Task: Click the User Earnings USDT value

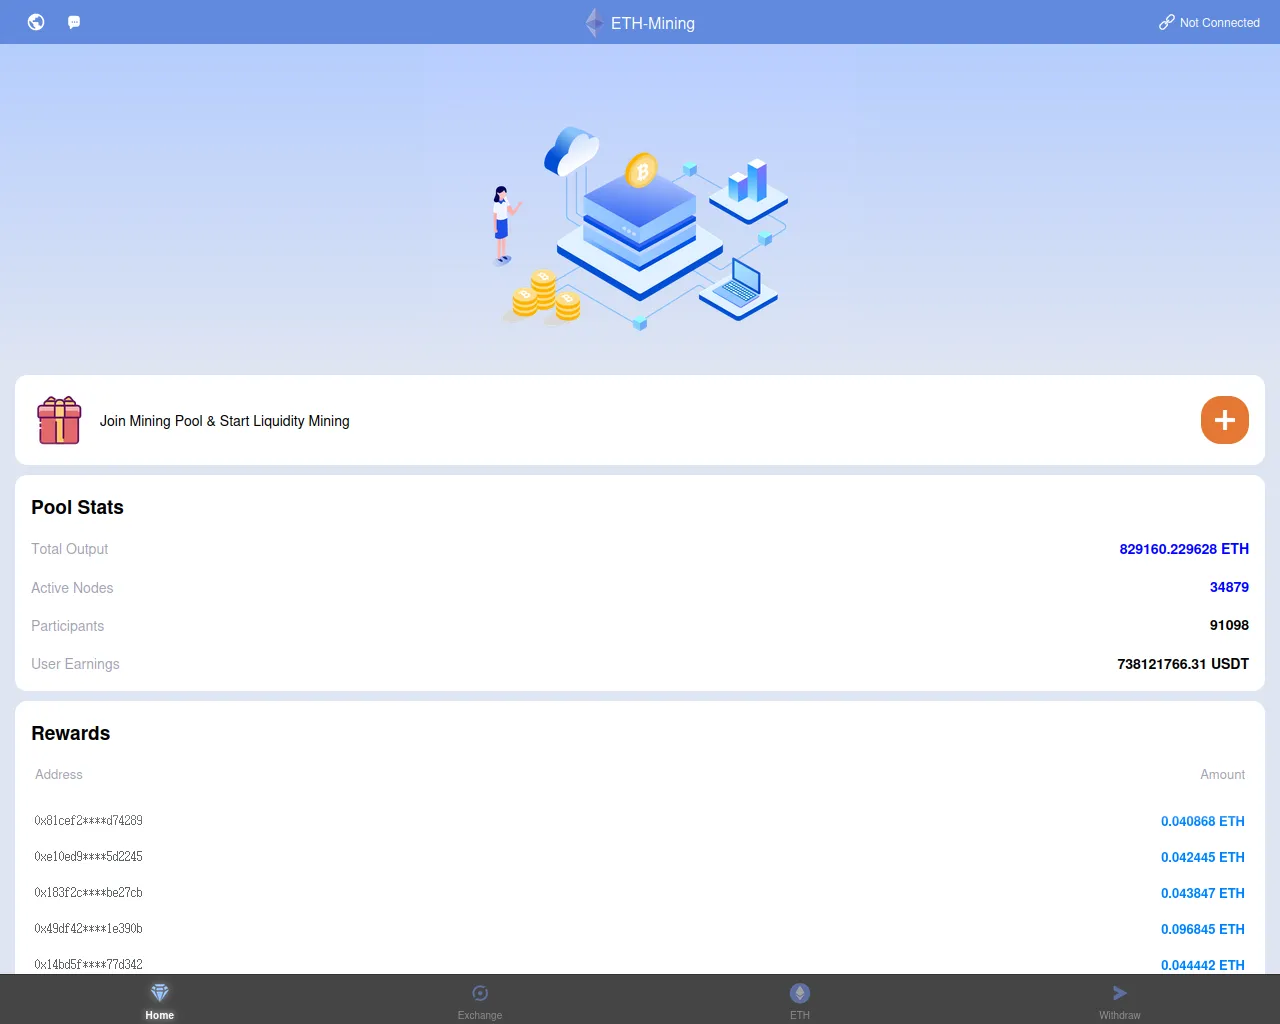Action: 1183,664
